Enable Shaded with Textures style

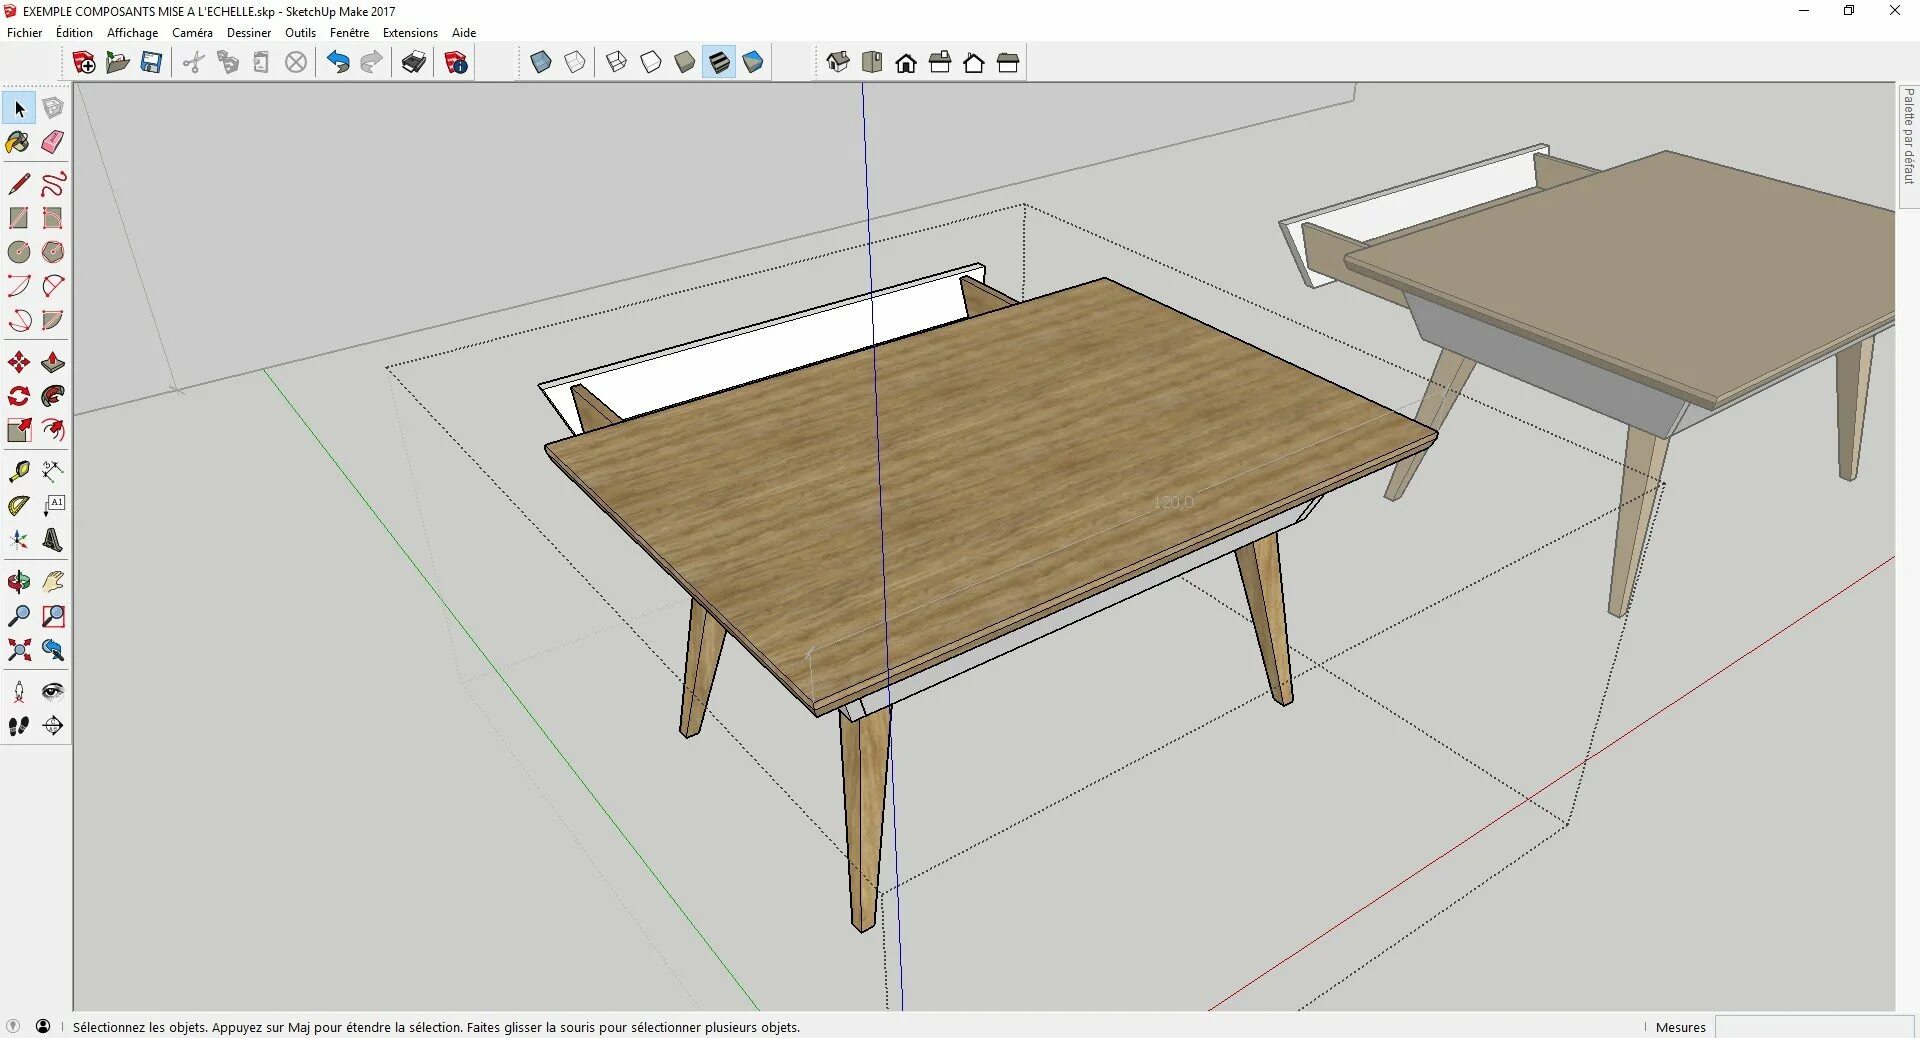click(x=719, y=62)
